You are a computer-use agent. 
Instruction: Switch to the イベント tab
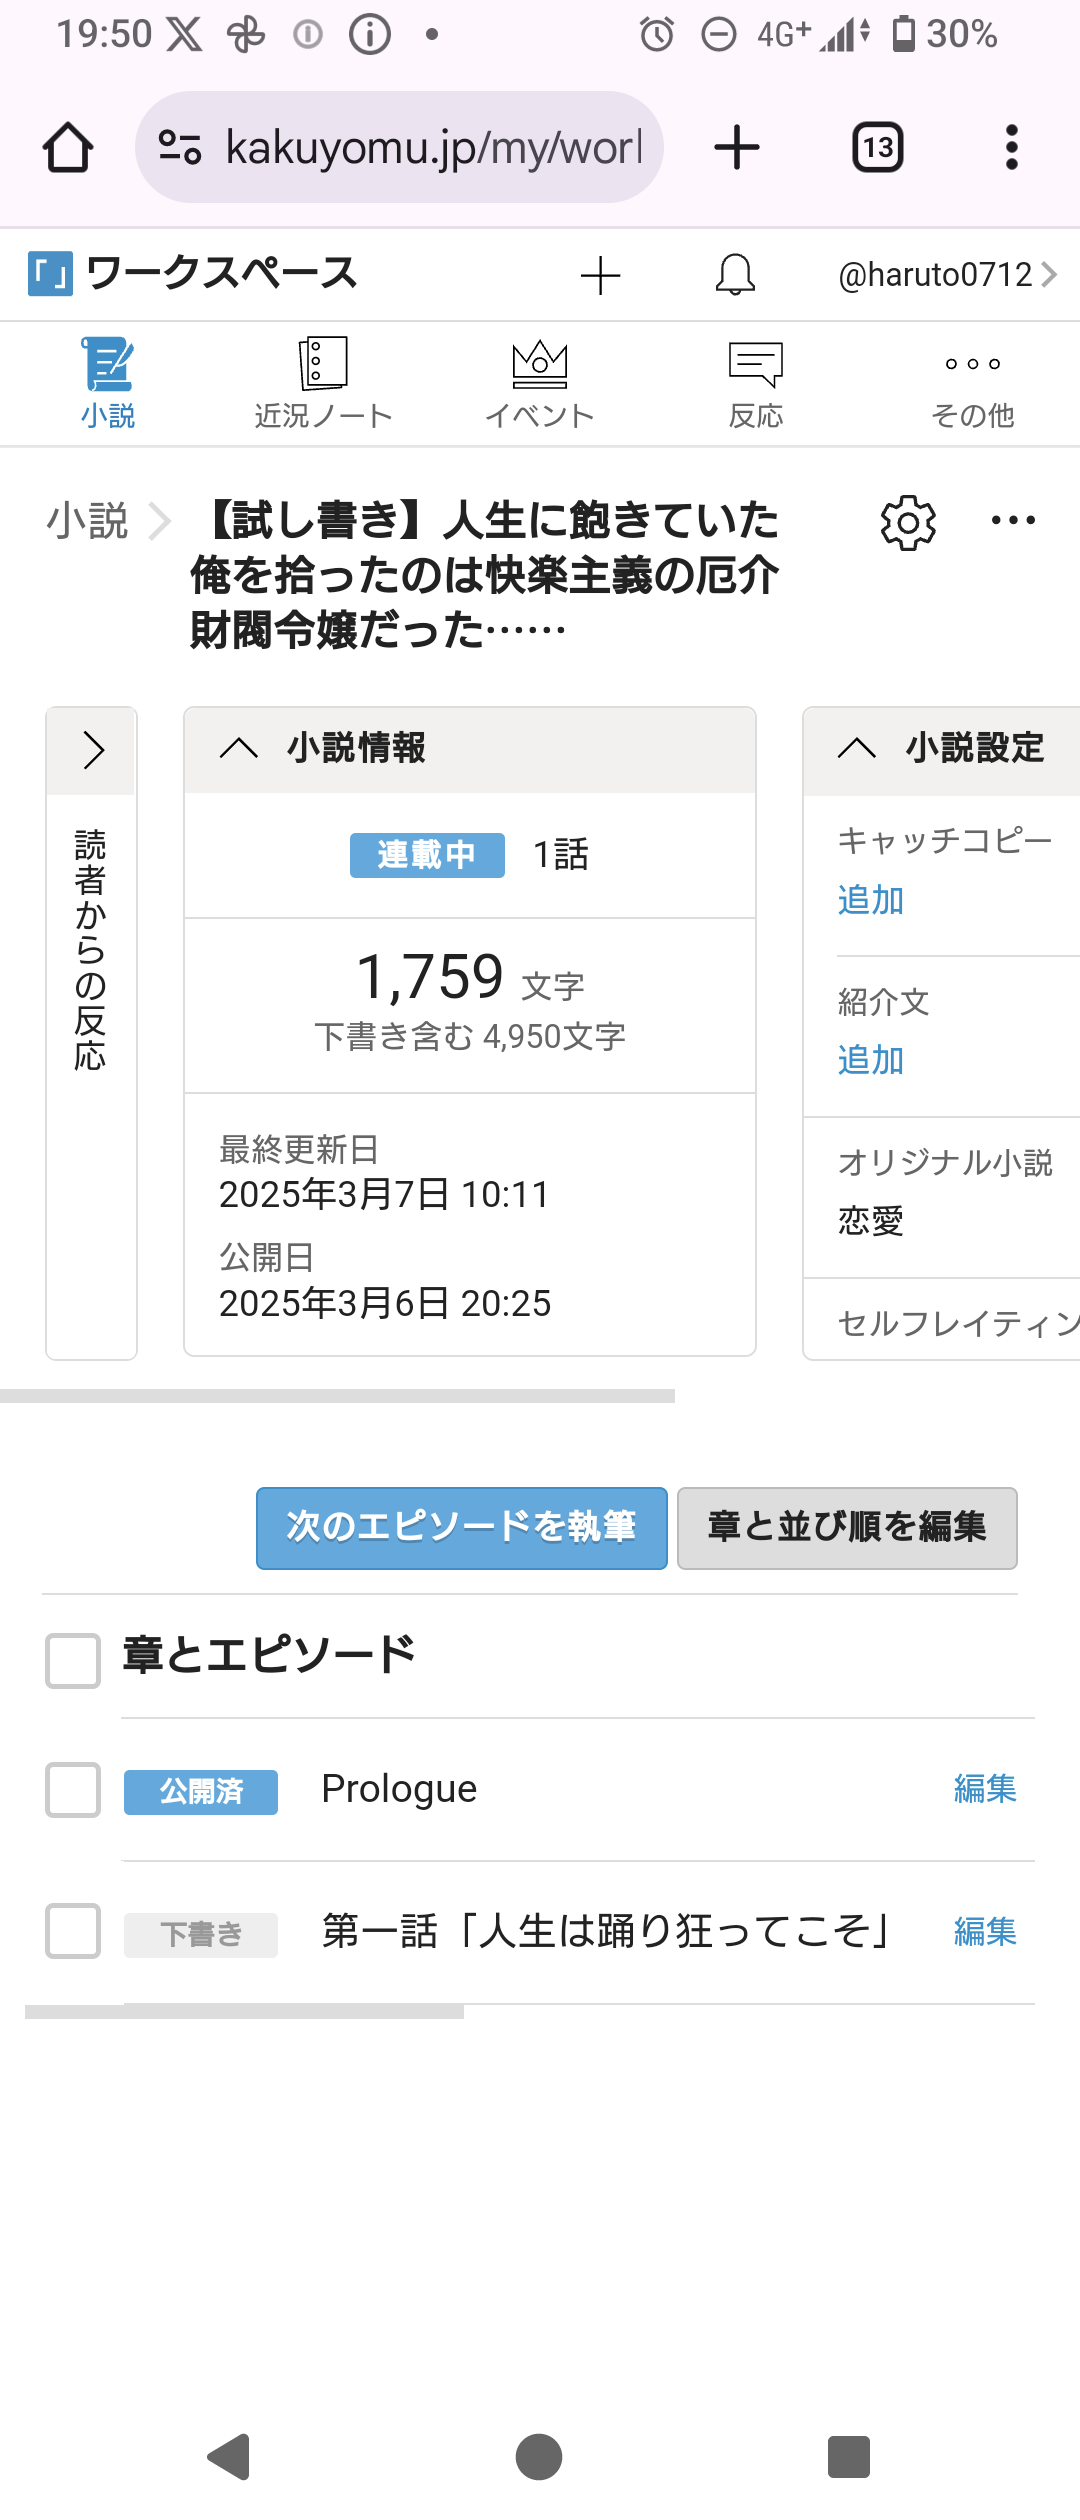pyautogui.click(x=540, y=385)
